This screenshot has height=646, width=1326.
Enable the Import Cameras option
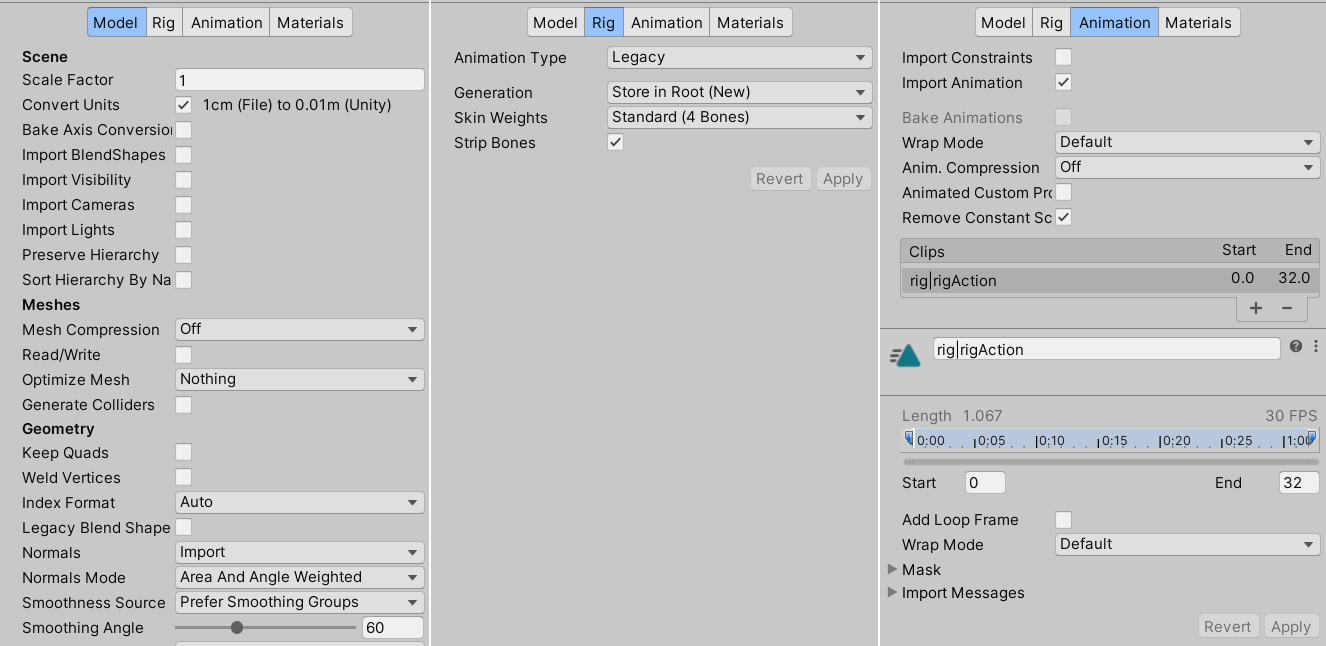[x=183, y=204]
